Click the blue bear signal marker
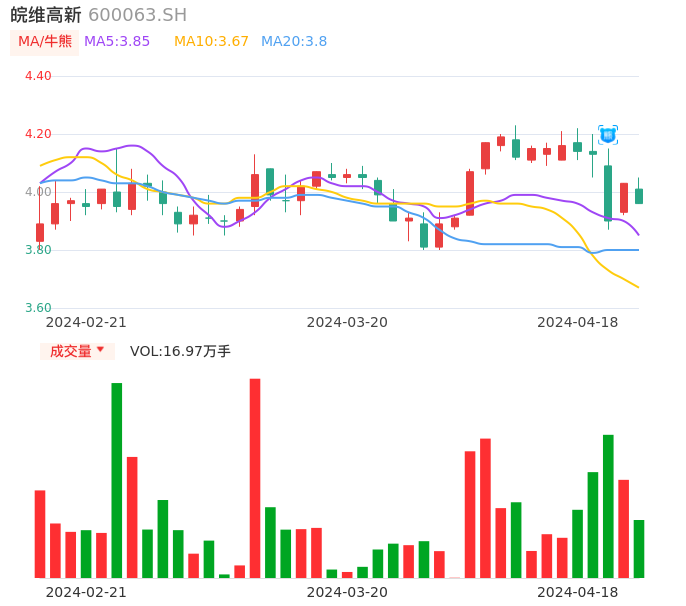The height and width of the screenshot is (606, 686). [608, 135]
